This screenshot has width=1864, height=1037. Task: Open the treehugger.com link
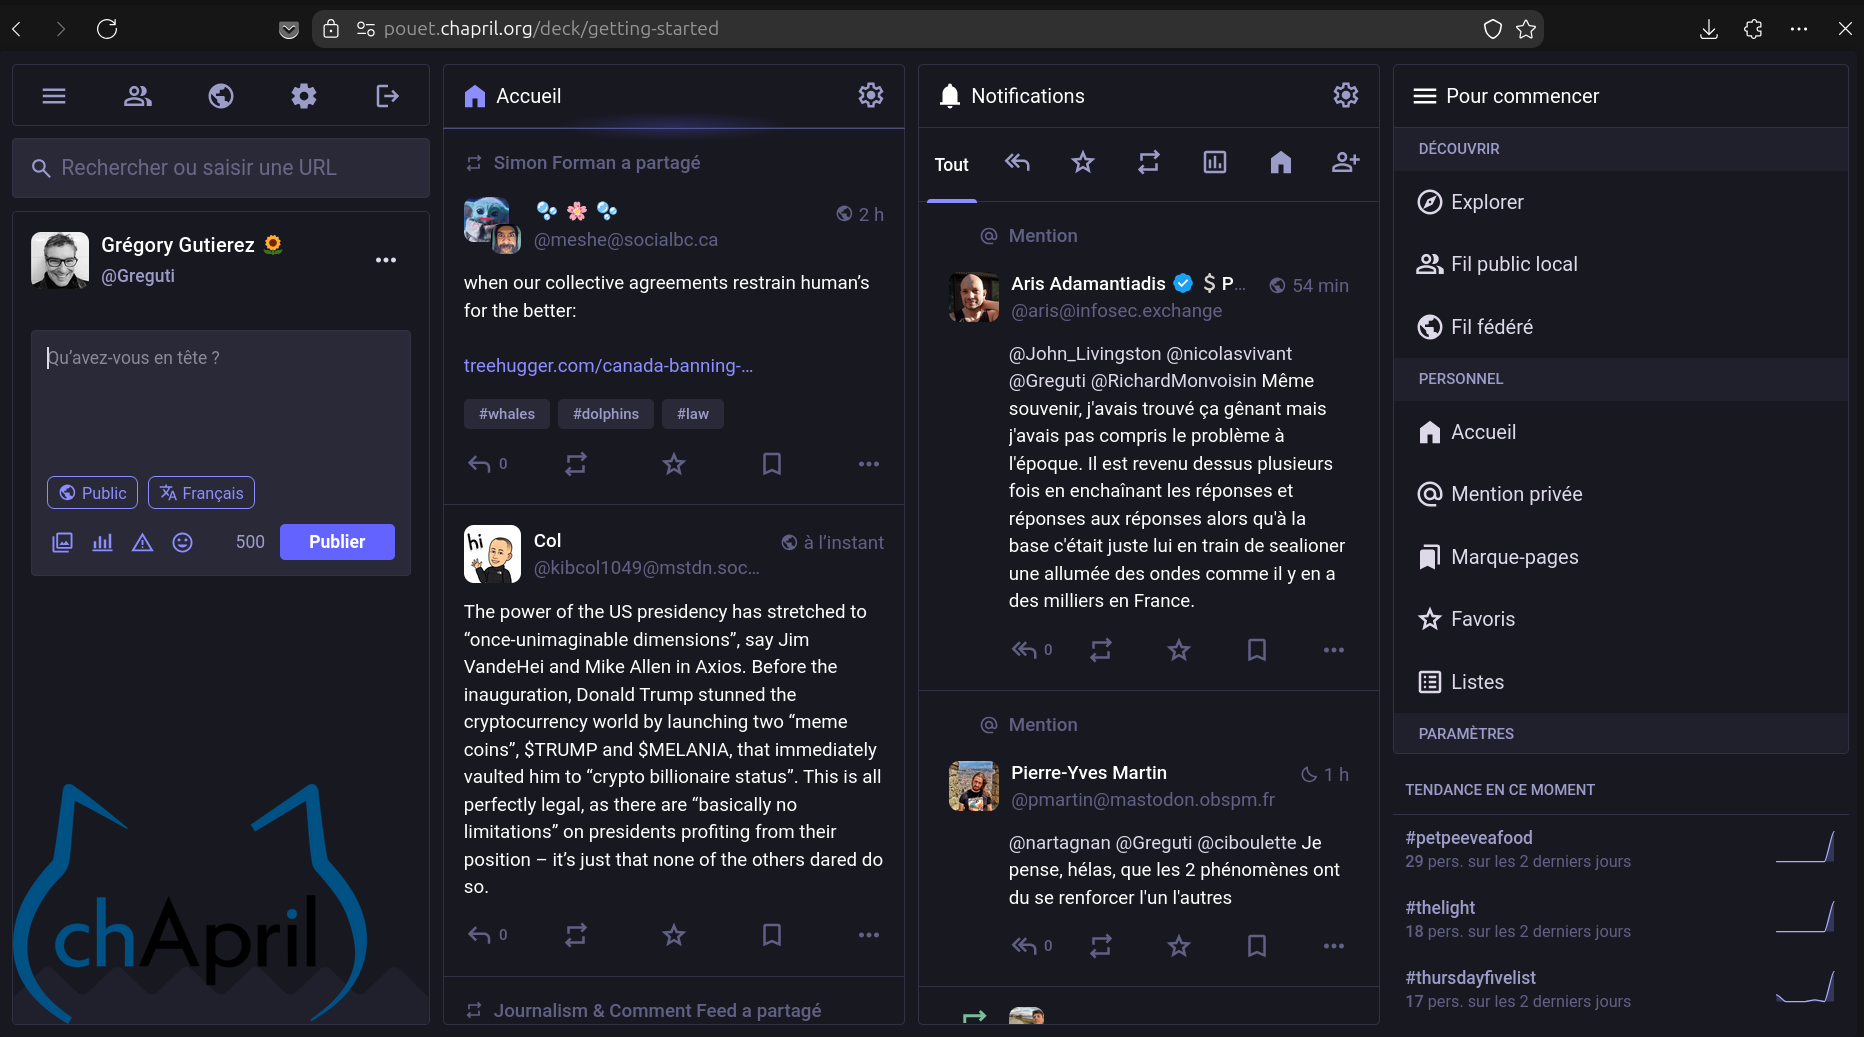tap(608, 366)
